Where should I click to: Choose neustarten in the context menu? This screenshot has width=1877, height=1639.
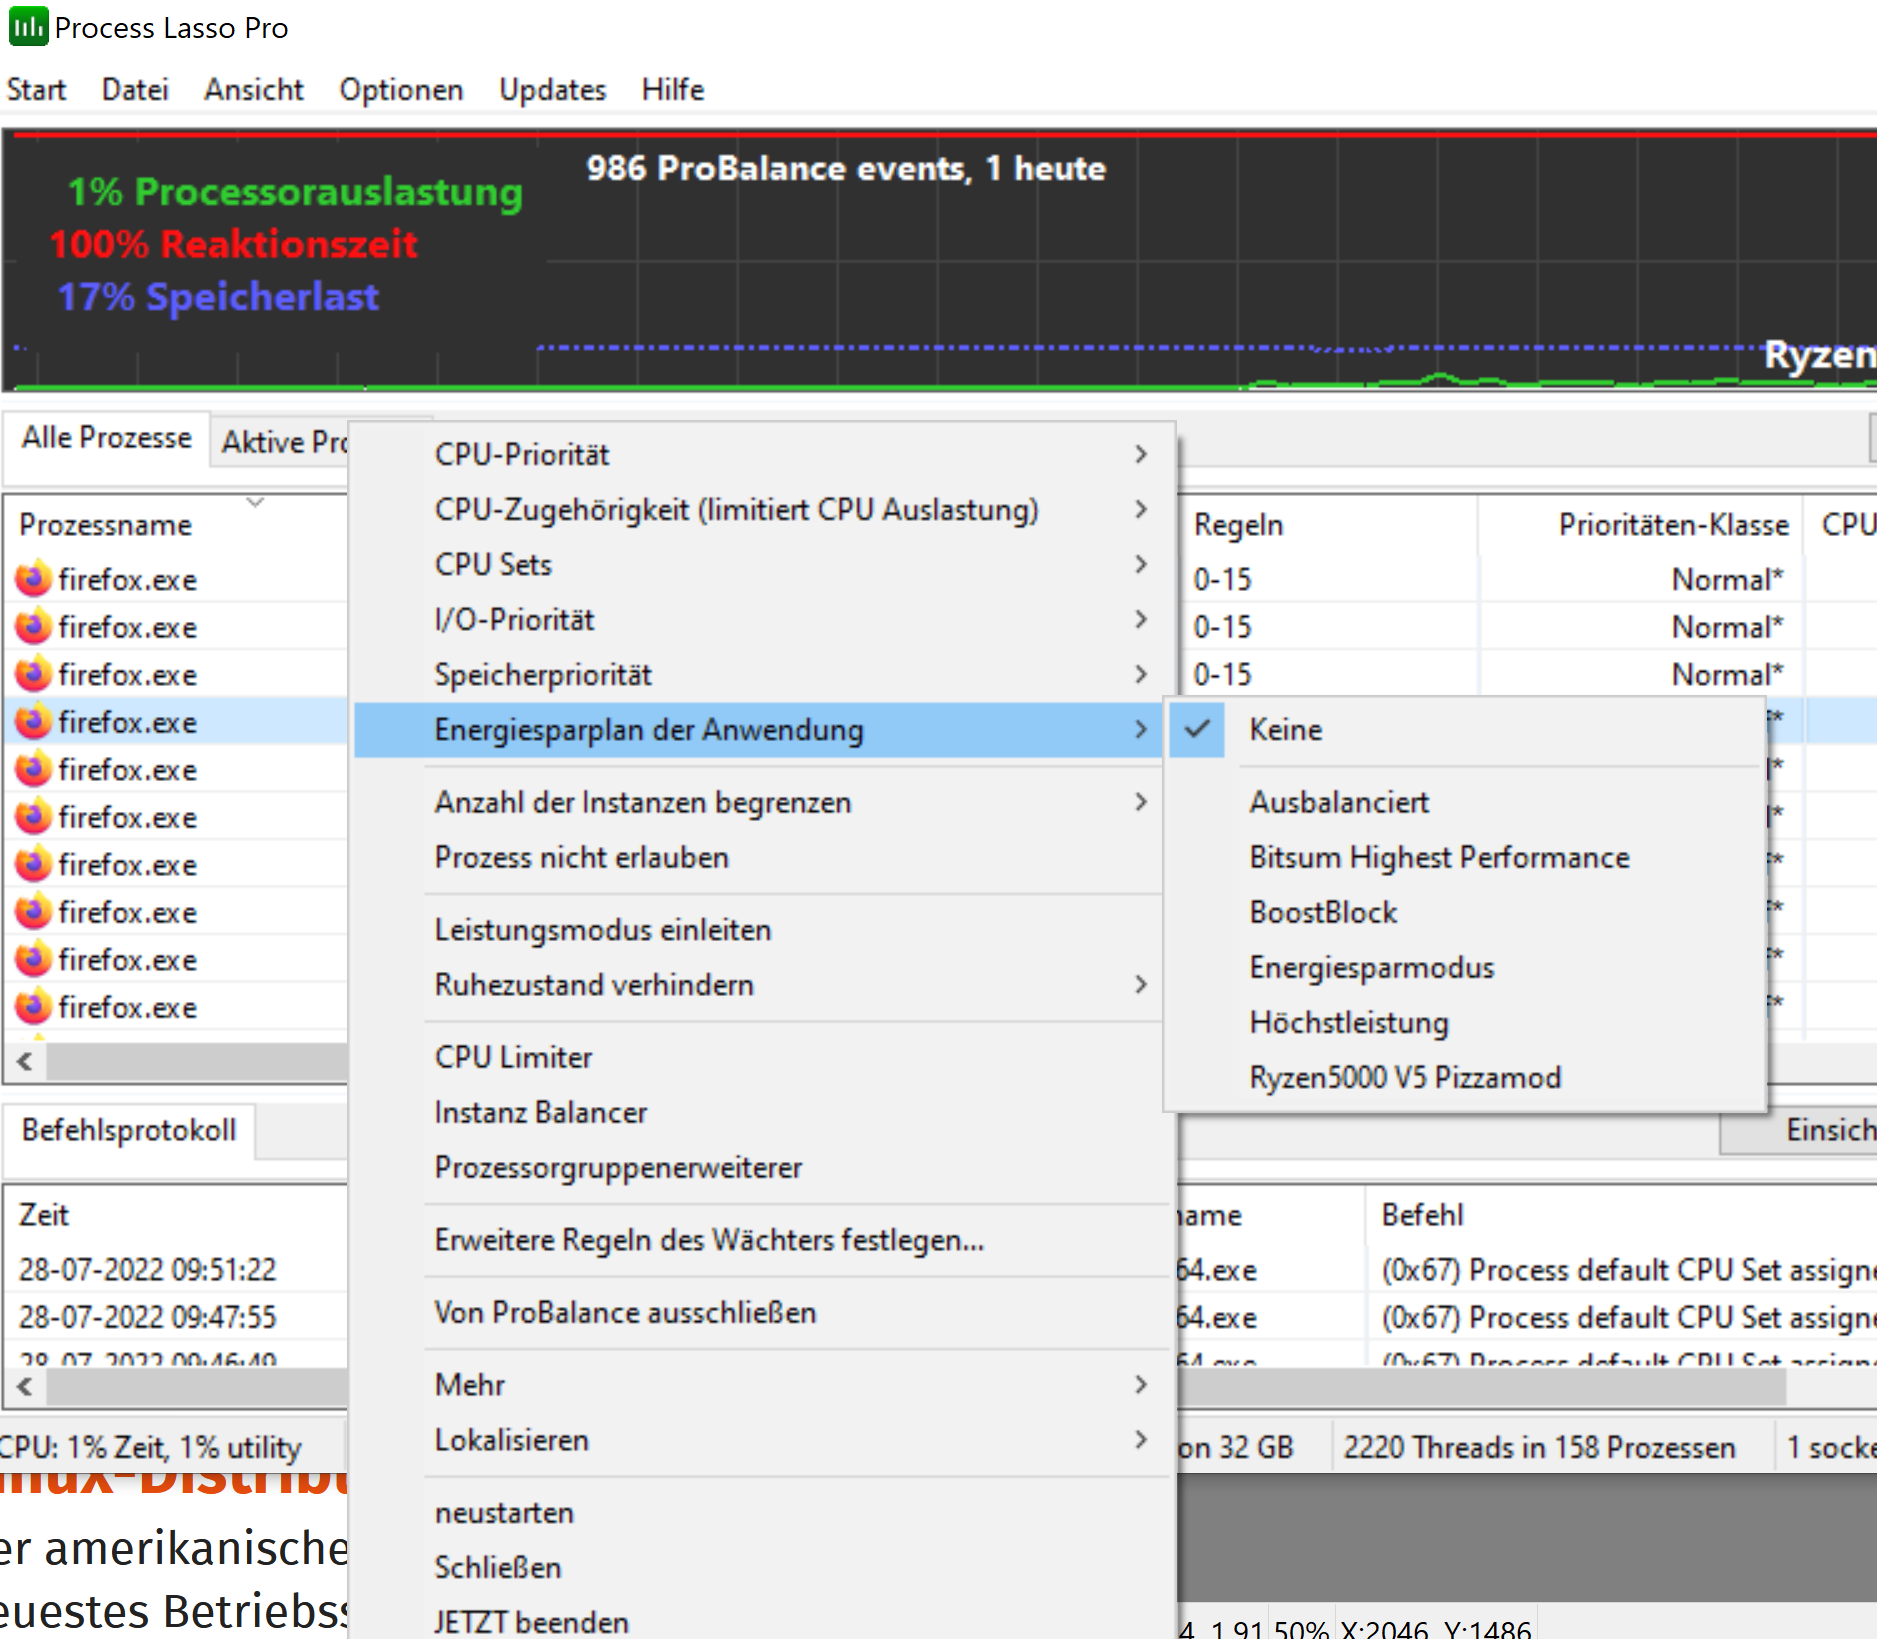click(x=760, y=1512)
